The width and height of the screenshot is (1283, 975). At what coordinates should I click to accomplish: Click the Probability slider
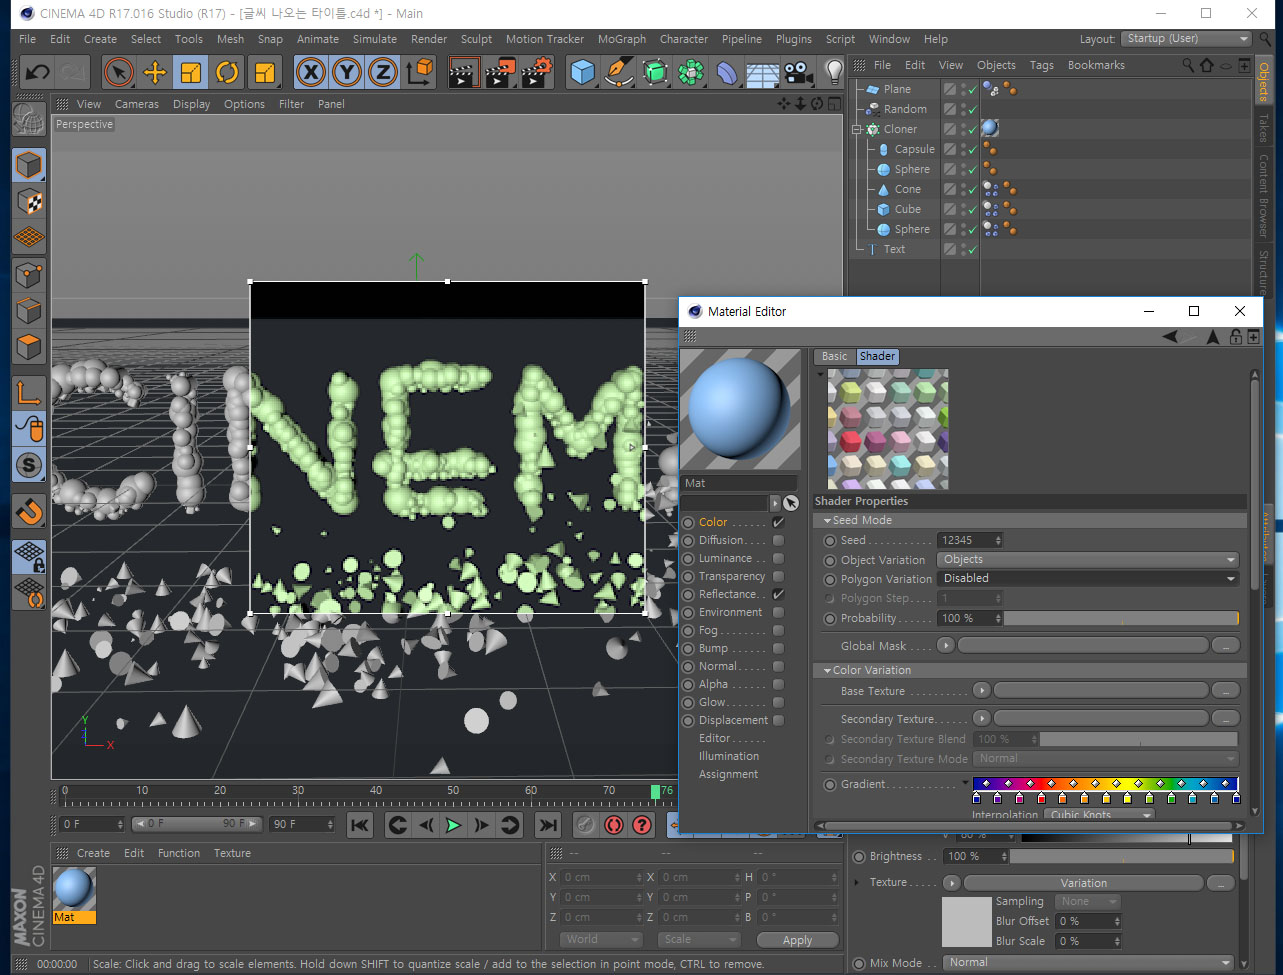[x=1121, y=619]
